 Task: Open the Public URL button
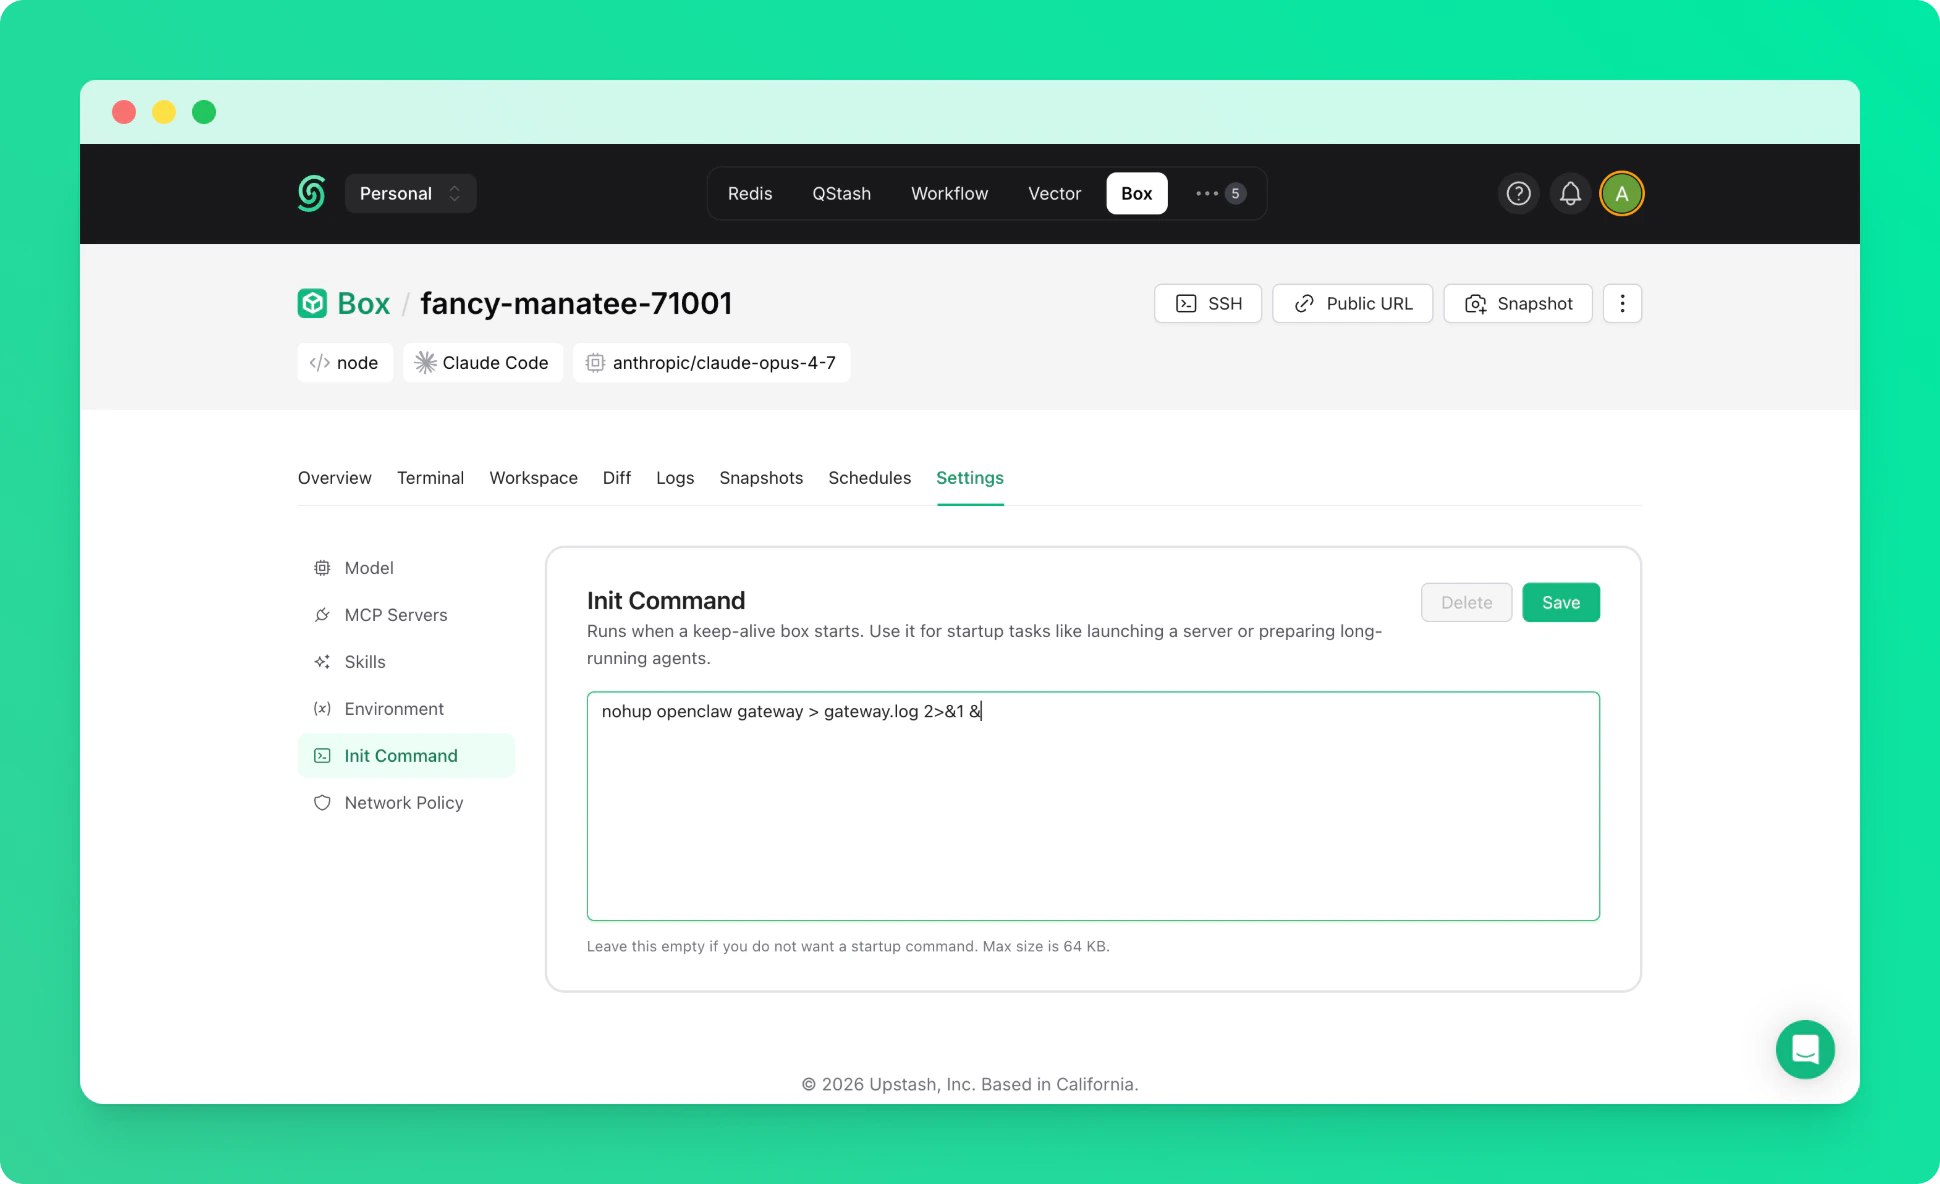click(1352, 304)
